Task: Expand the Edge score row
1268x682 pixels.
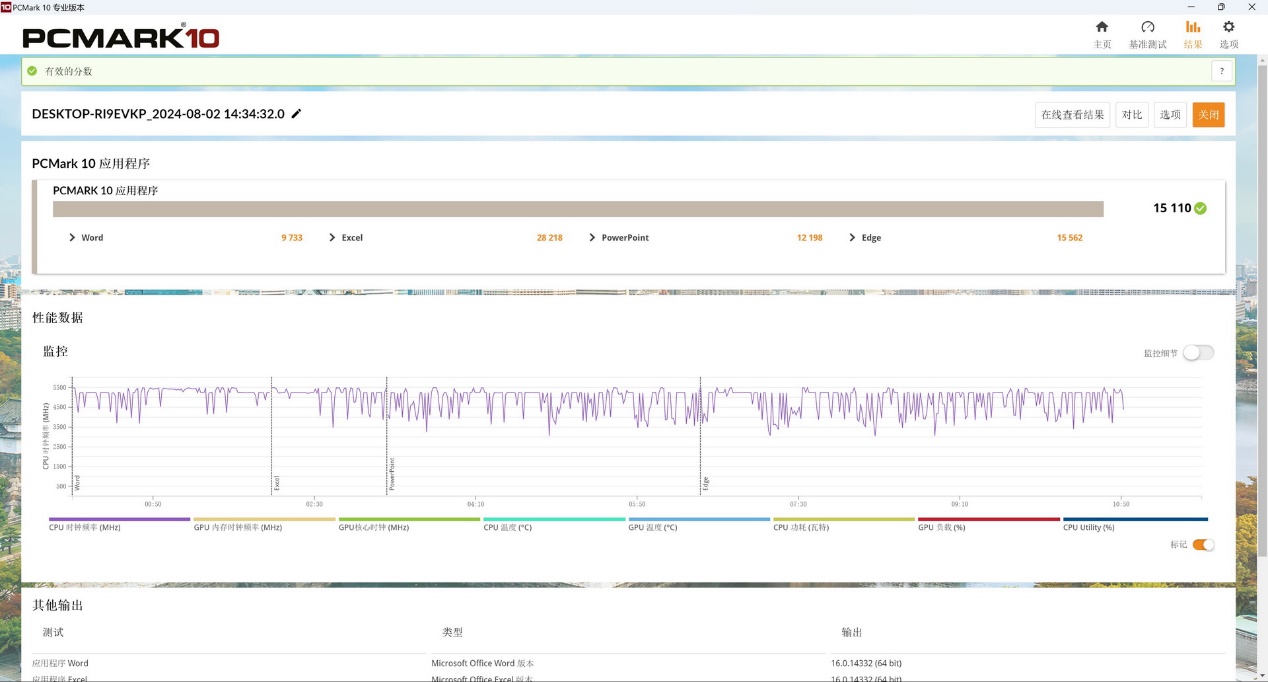Action: tap(852, 238)
